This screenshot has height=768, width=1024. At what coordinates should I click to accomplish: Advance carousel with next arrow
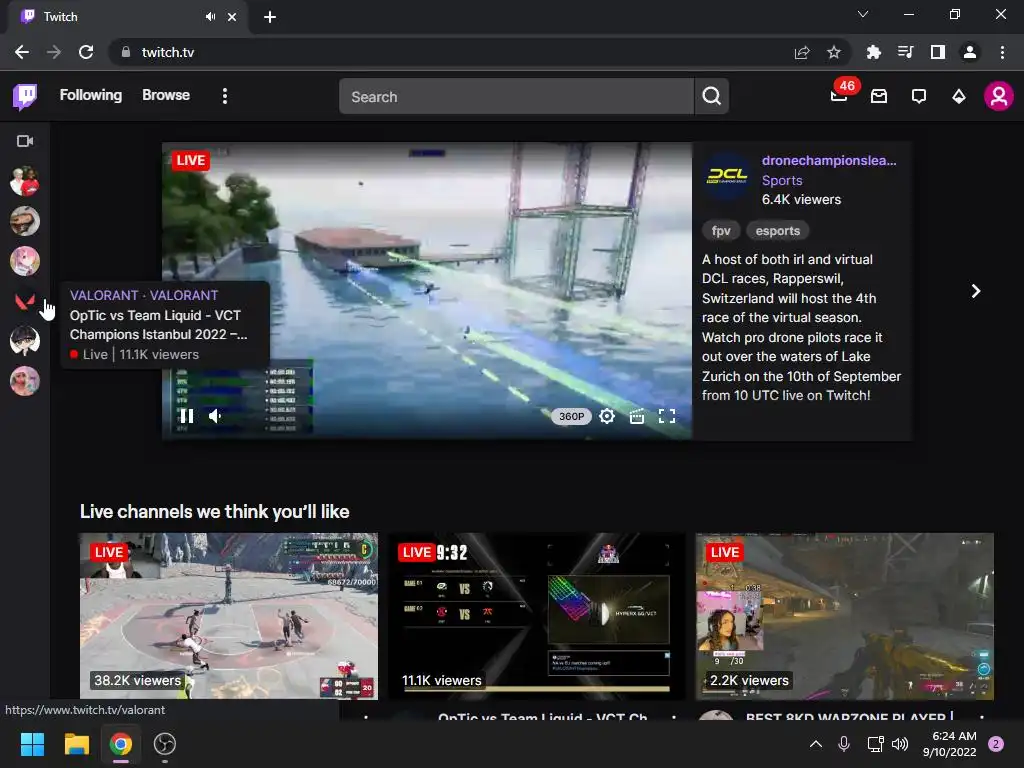976,291
